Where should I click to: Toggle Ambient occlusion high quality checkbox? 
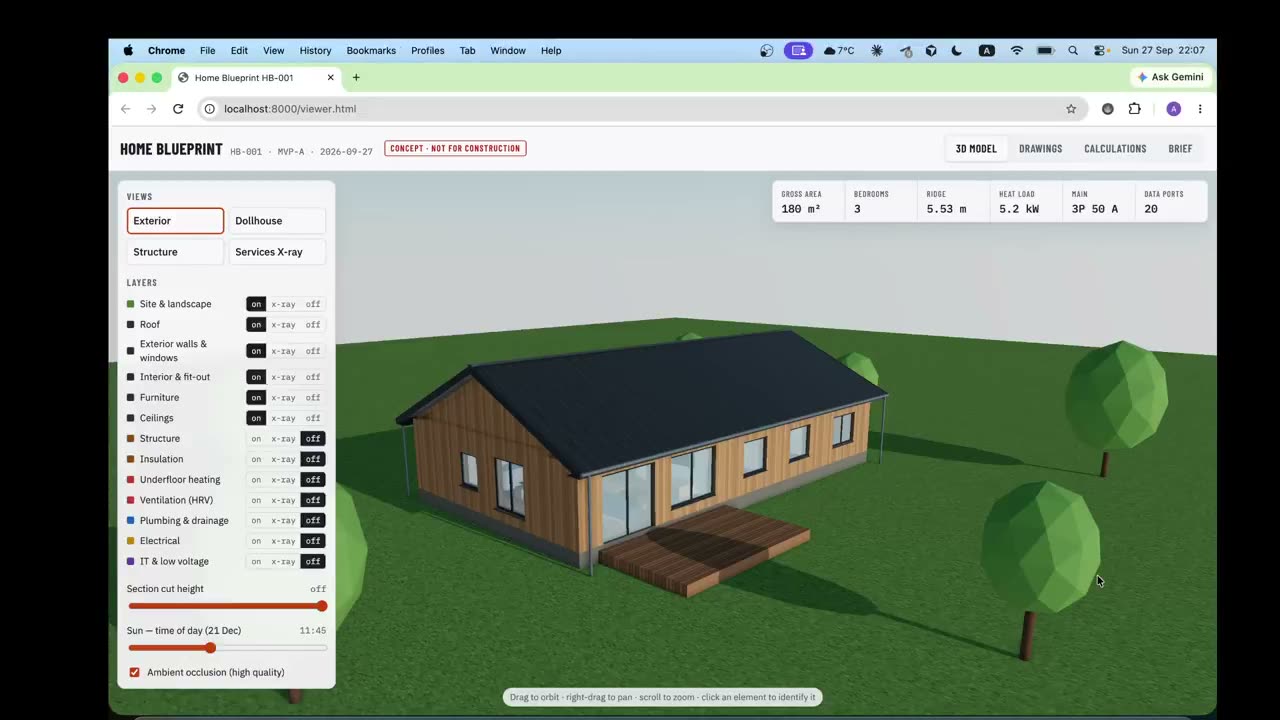[x=135, y=672]
